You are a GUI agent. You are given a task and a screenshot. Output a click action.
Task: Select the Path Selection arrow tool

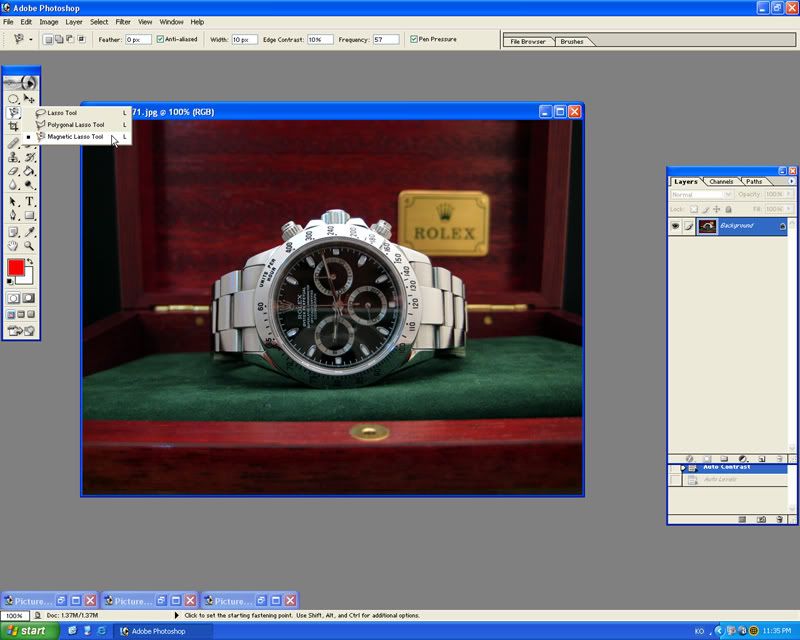click(13, 202)
